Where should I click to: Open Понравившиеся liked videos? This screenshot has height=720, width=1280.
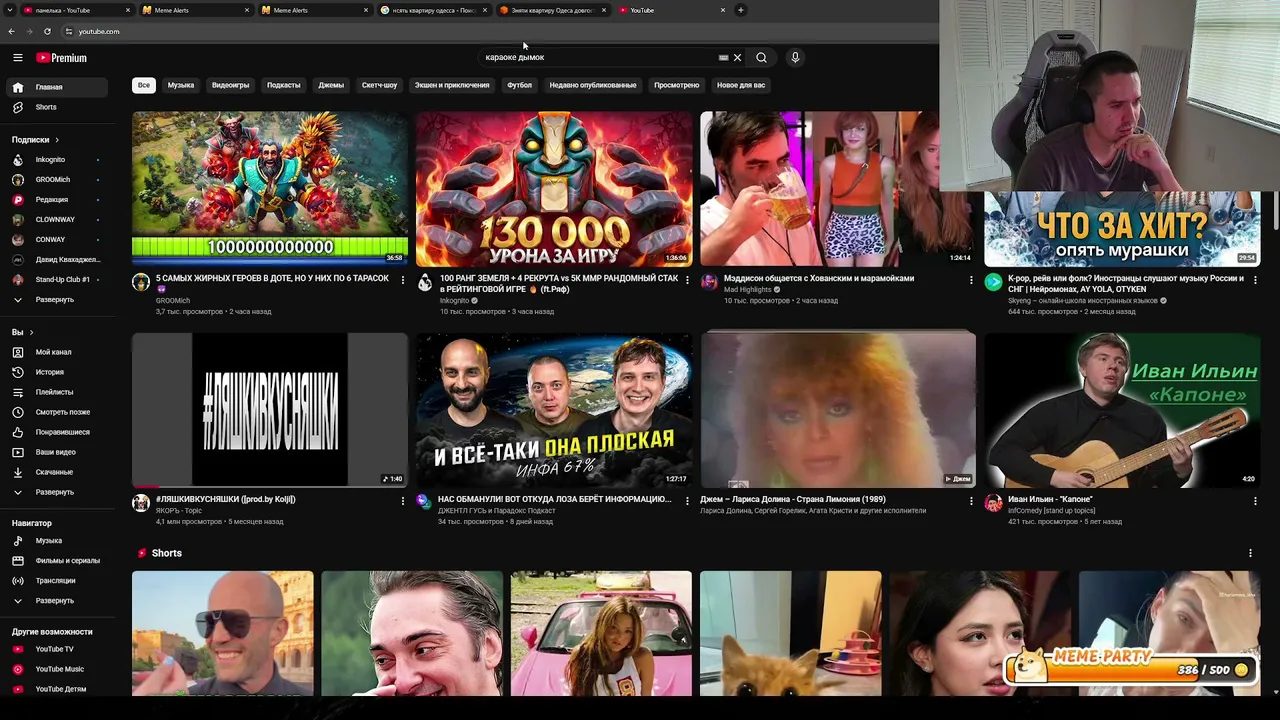(x=55, y=432)
